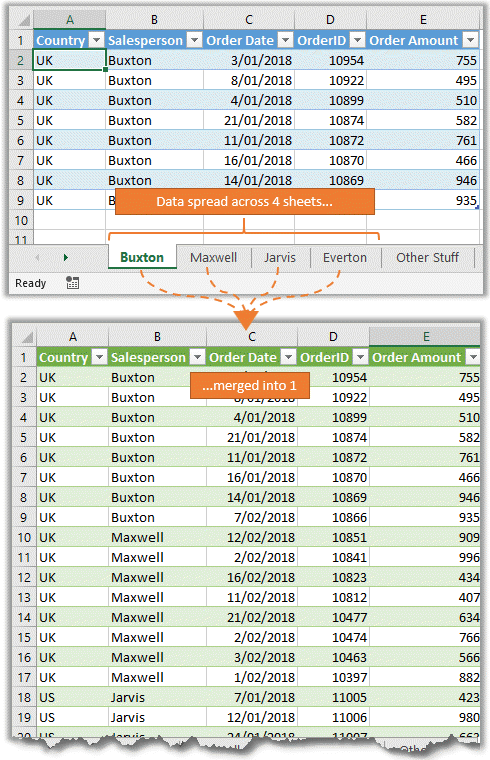Click date 16/01/2018 in top sheet
Viewport: 490px width, 760px height.
249,160
